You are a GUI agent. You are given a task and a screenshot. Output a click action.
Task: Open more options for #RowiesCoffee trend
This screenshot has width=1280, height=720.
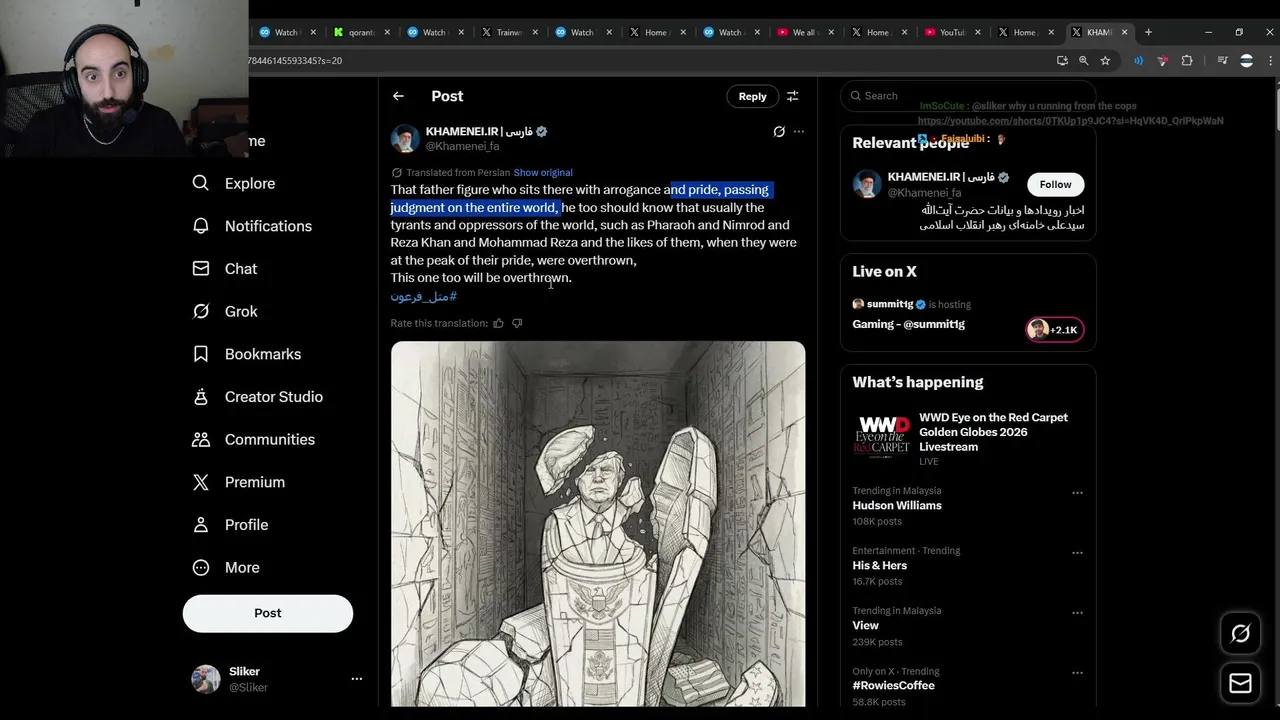tap(1077, 672)
